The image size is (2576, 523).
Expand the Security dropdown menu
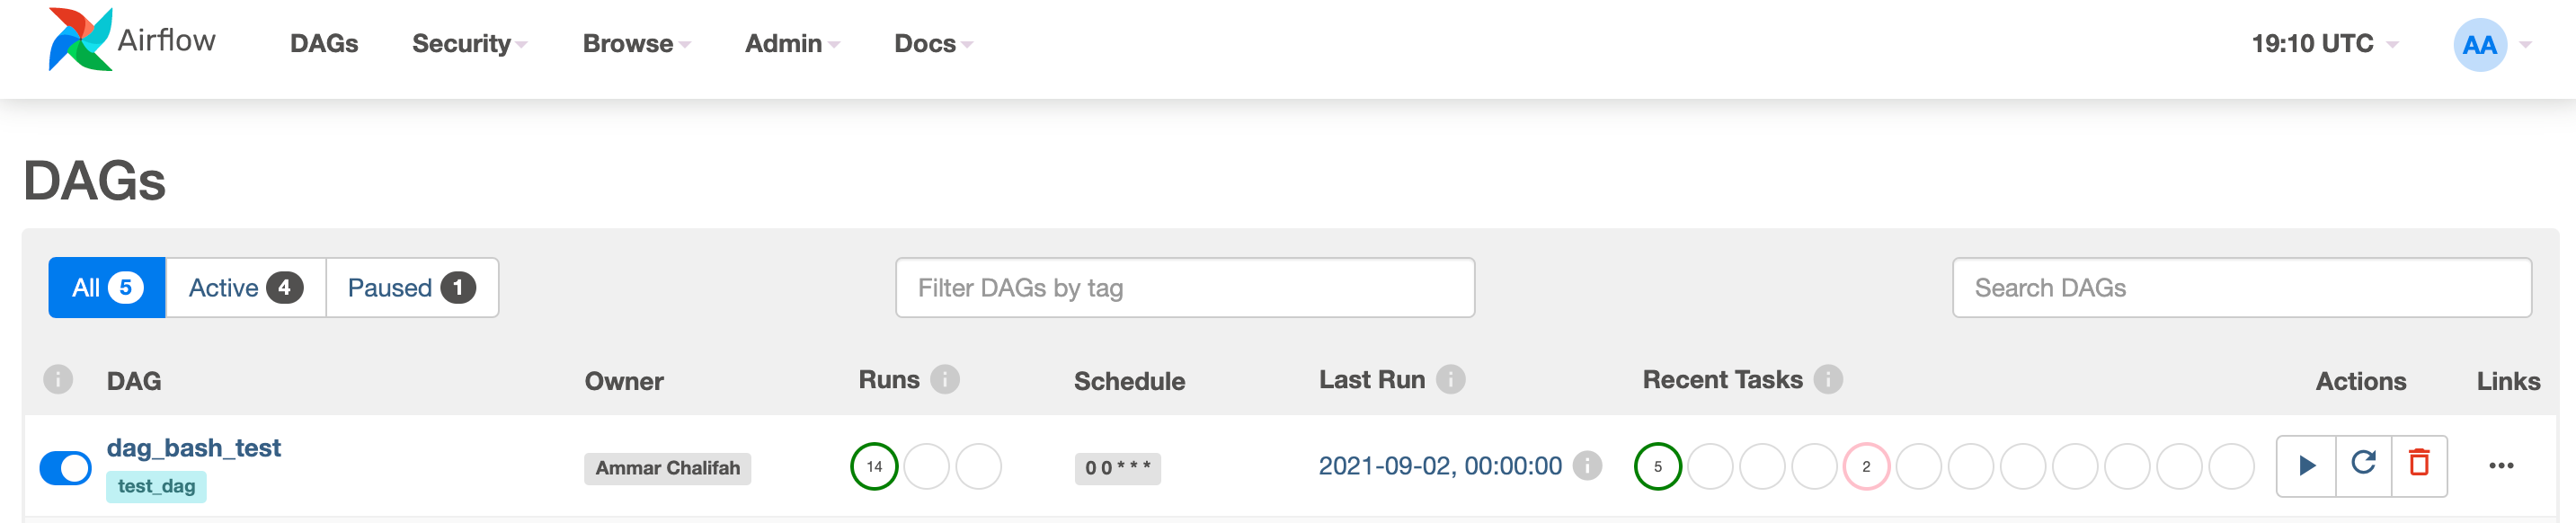pyautogui.click(x=468, y=44)
